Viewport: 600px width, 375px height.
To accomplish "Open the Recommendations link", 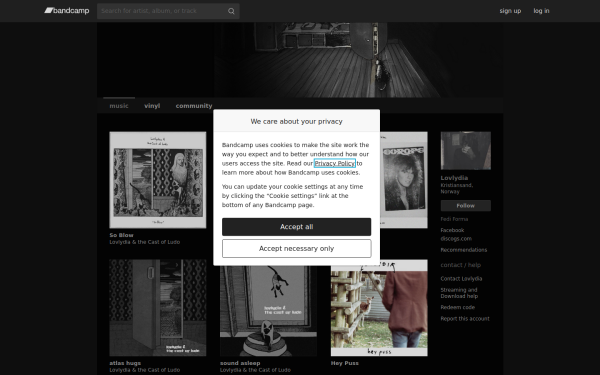I will pos(464,250).
